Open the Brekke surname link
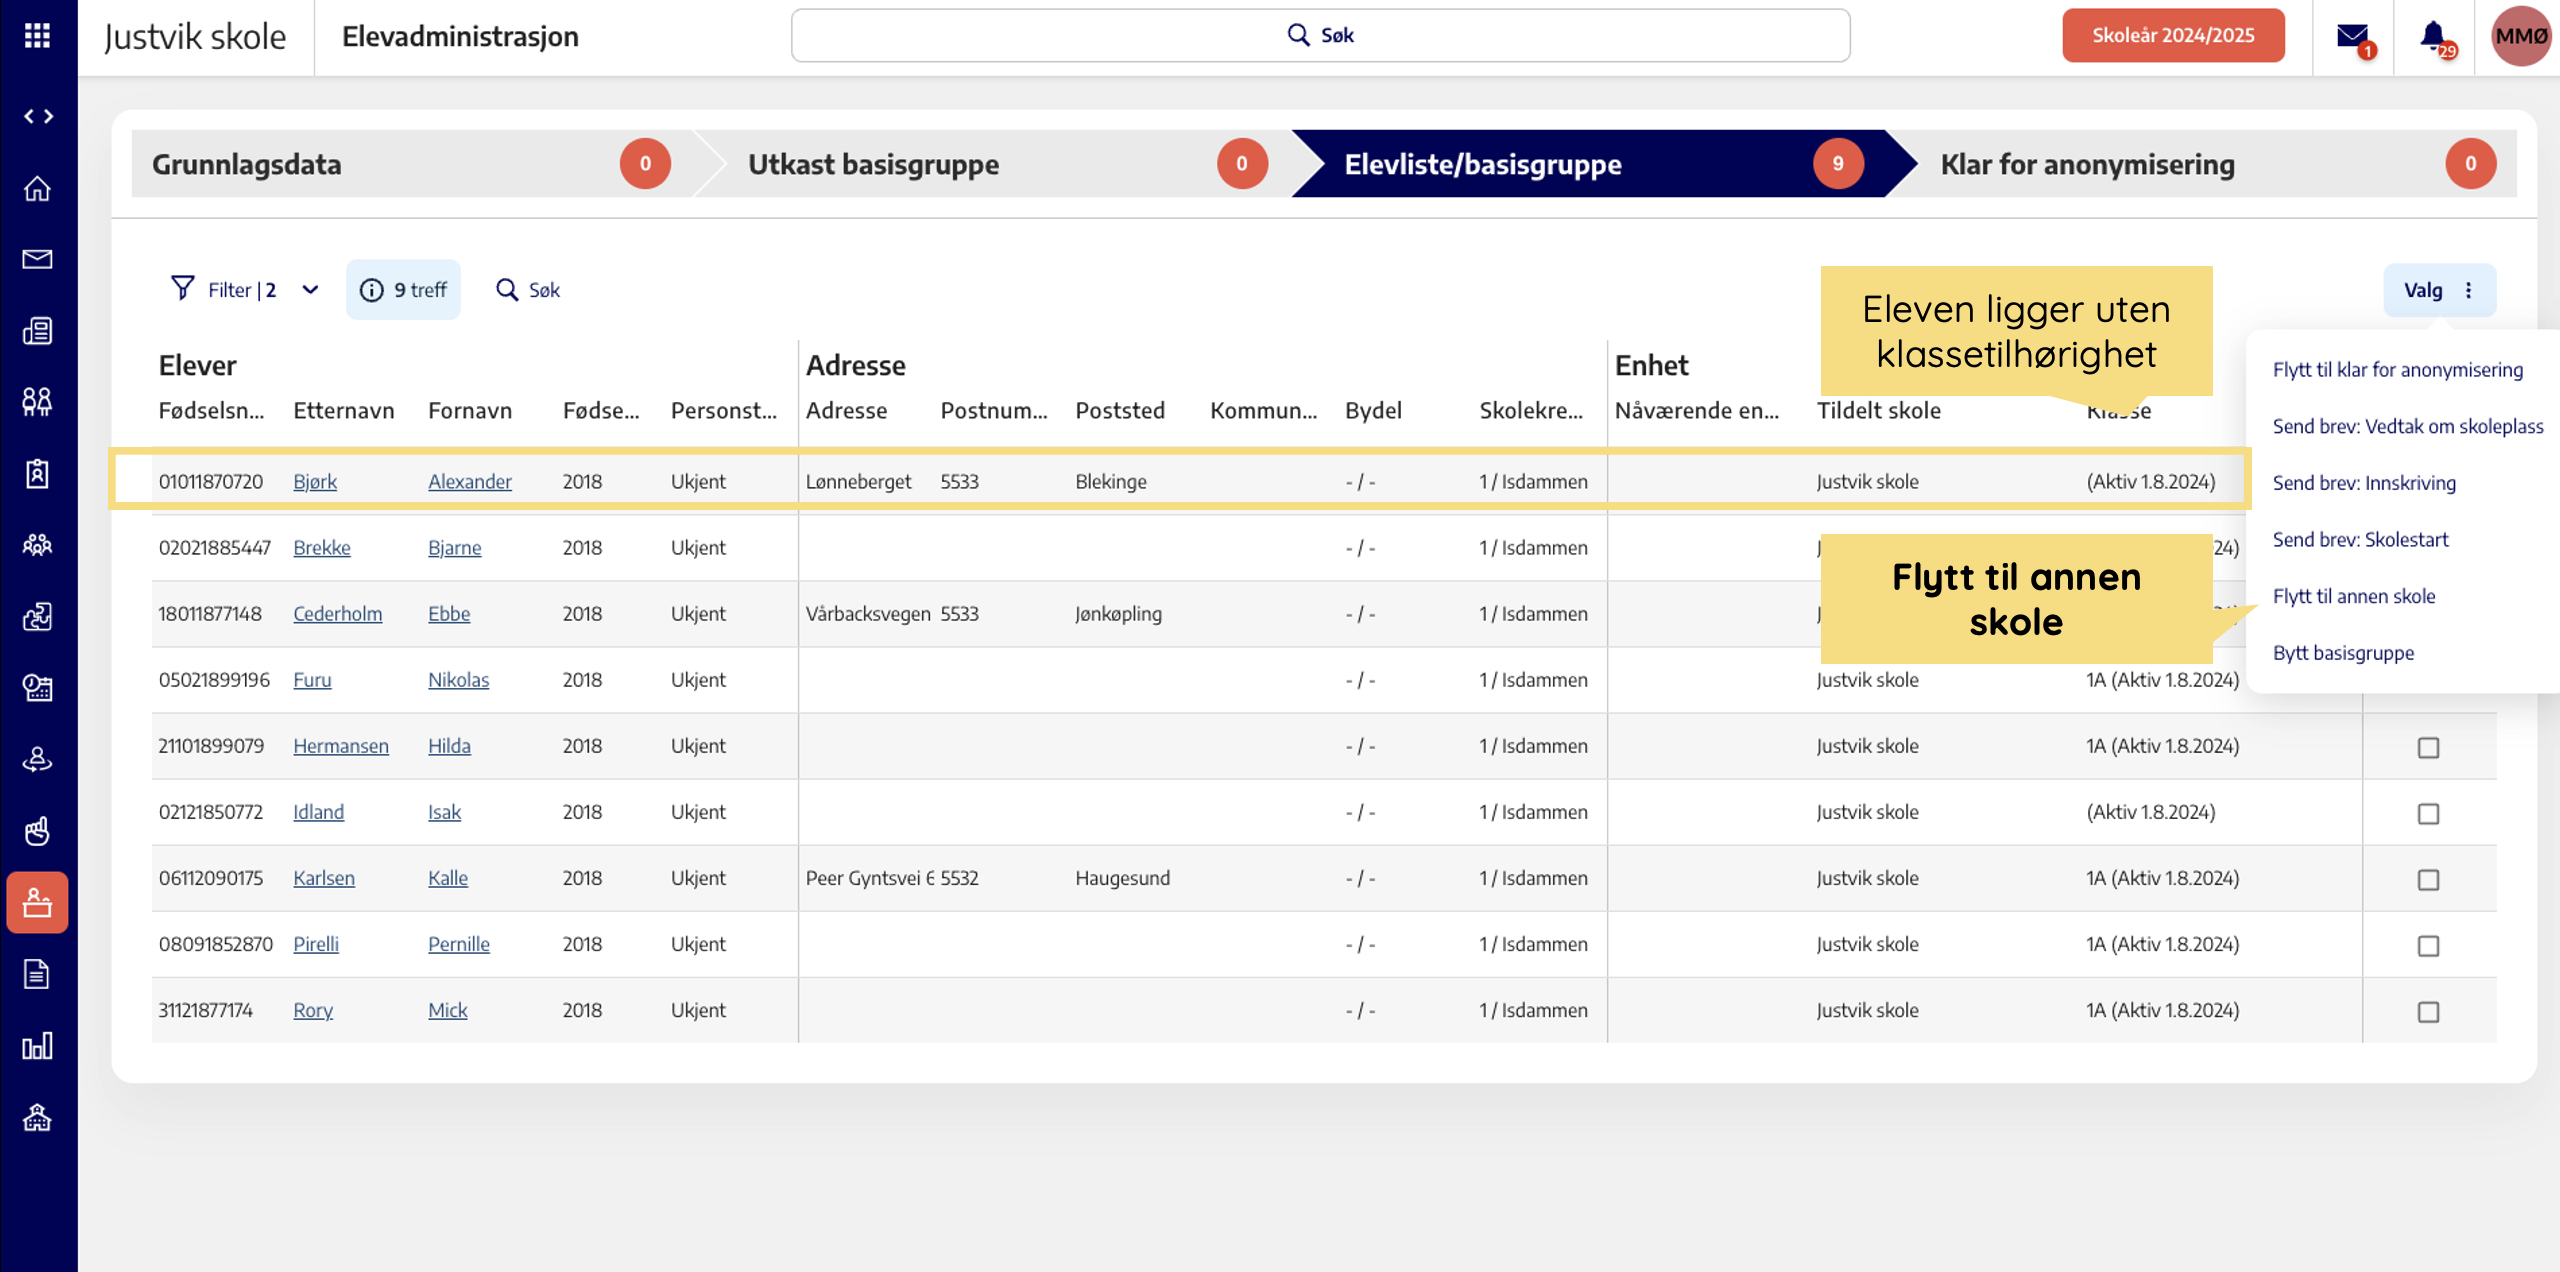Image resolution: width=2560 pixels, height=1272 pixels. [x=321, y=547]
